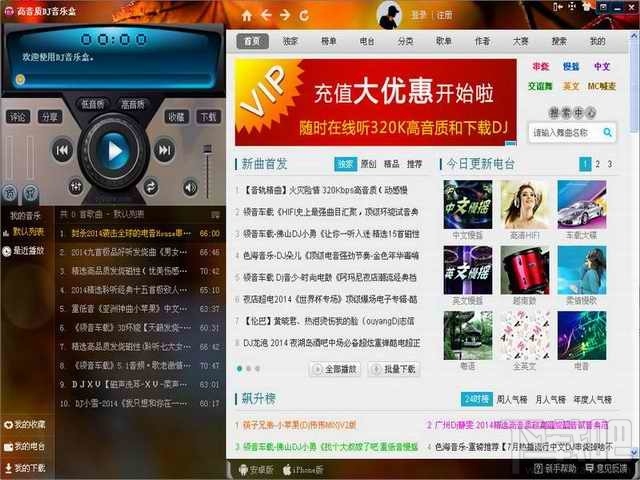Click the 注册 register link
Viewport: 640px width, 480px height.
(444, 16)
